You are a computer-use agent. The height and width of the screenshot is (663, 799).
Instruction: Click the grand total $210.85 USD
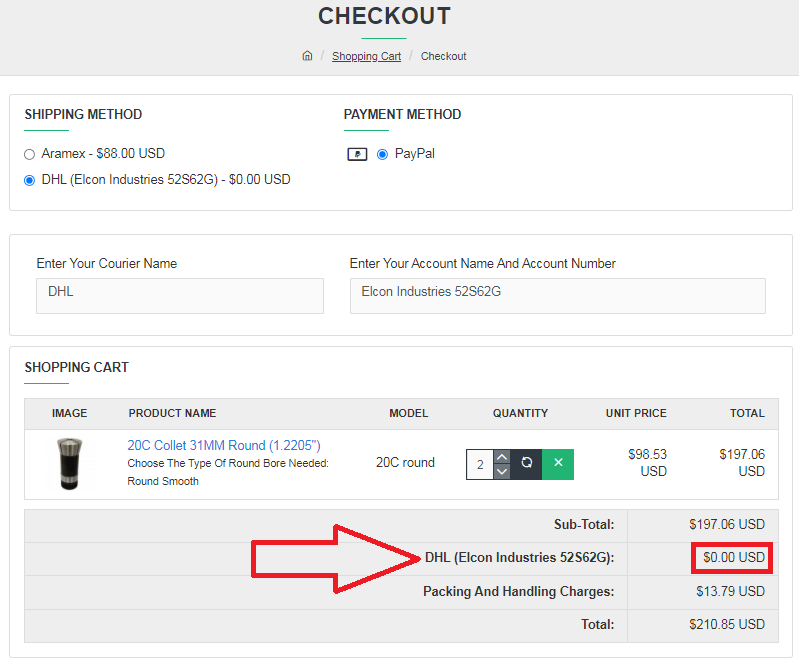[727, 624]
